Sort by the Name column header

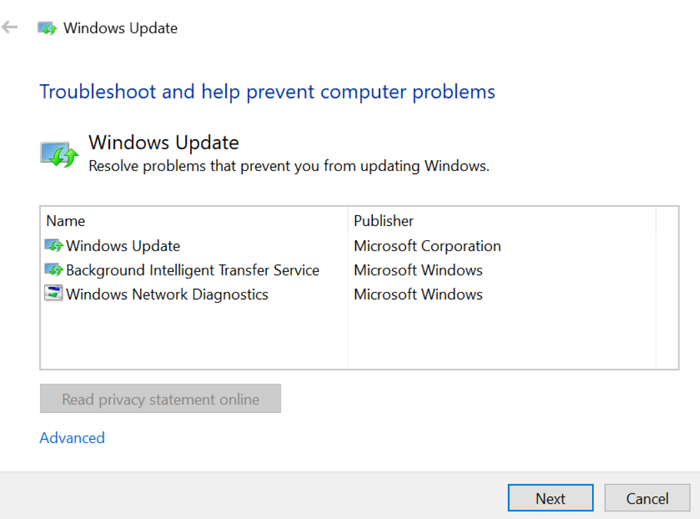(66, 220)
